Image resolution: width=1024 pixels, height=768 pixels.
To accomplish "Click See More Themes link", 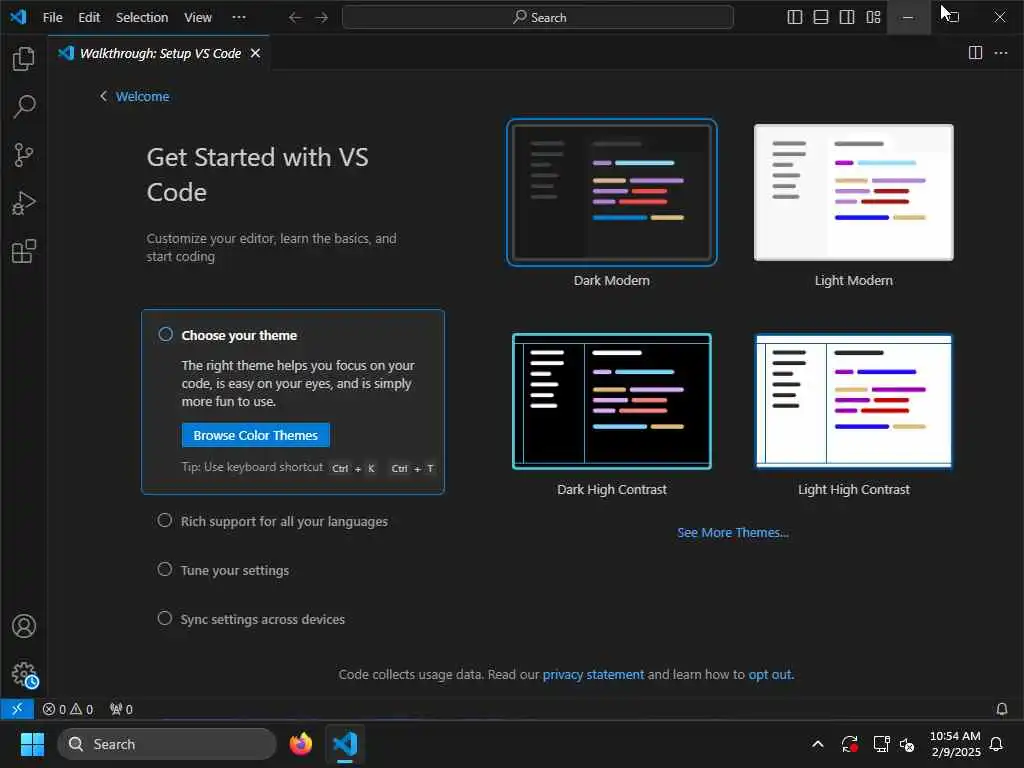I will point(733,533).
